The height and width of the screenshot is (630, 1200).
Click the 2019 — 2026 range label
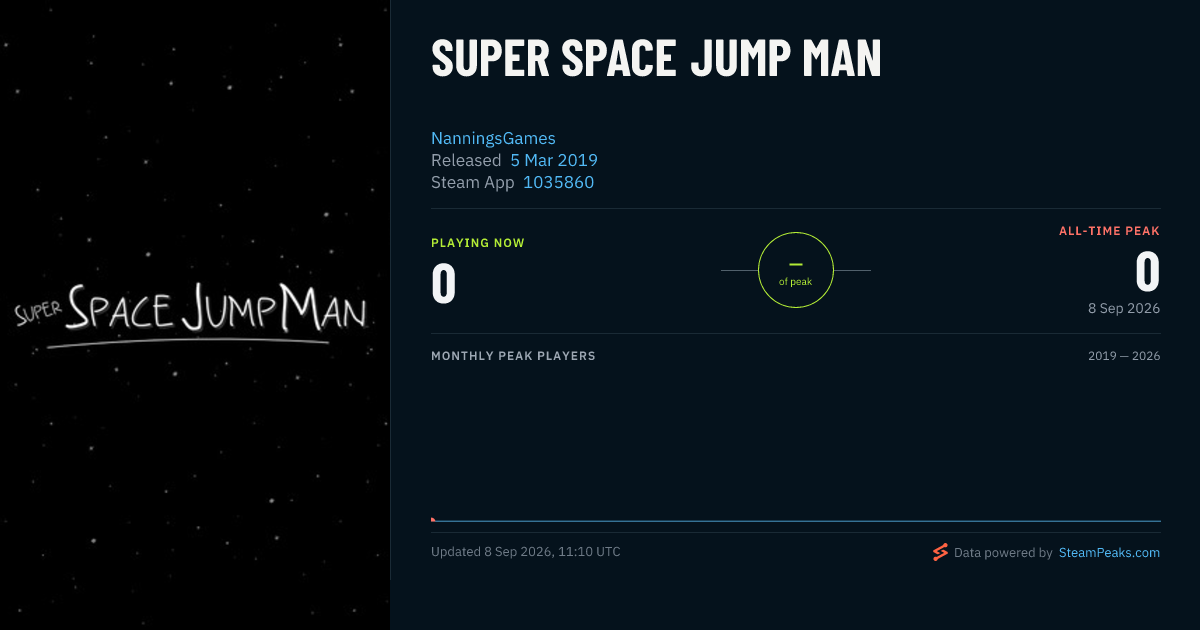[1124, 356]
